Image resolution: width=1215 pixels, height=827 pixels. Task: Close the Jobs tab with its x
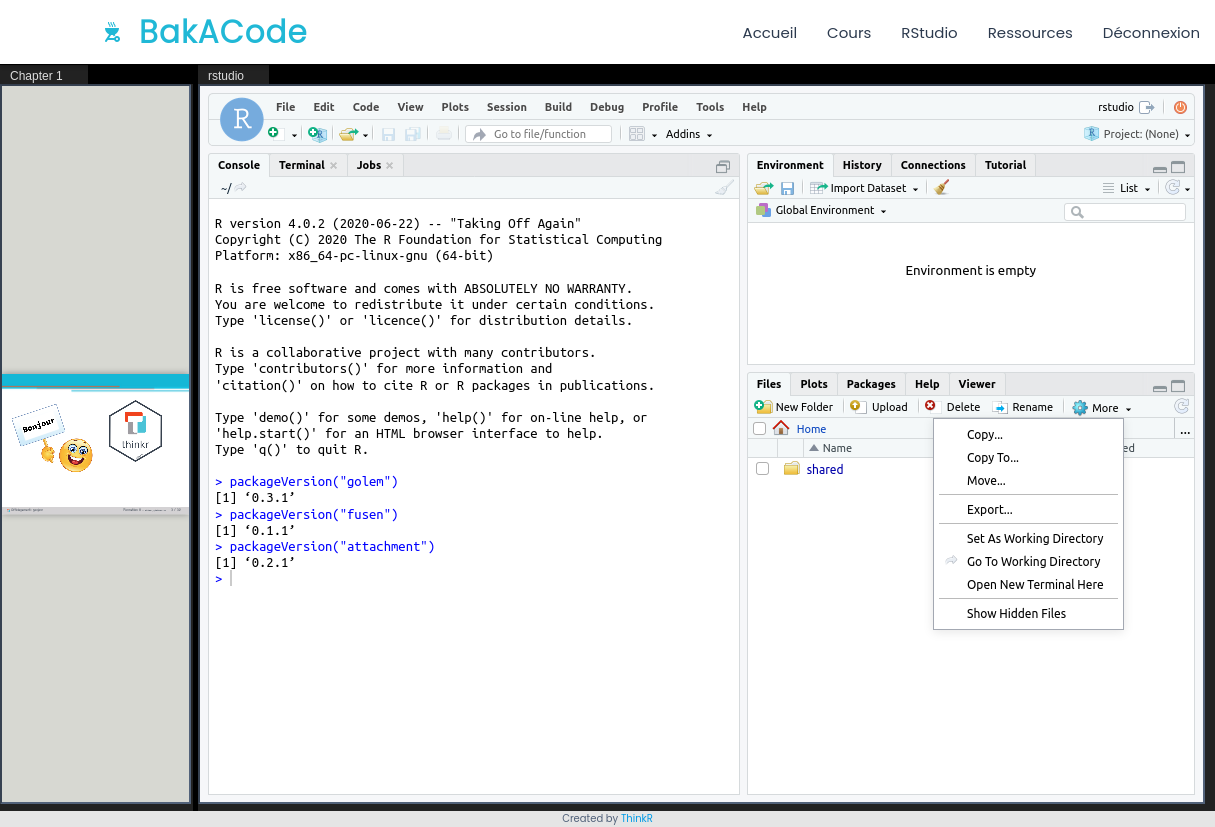(390, 165)
